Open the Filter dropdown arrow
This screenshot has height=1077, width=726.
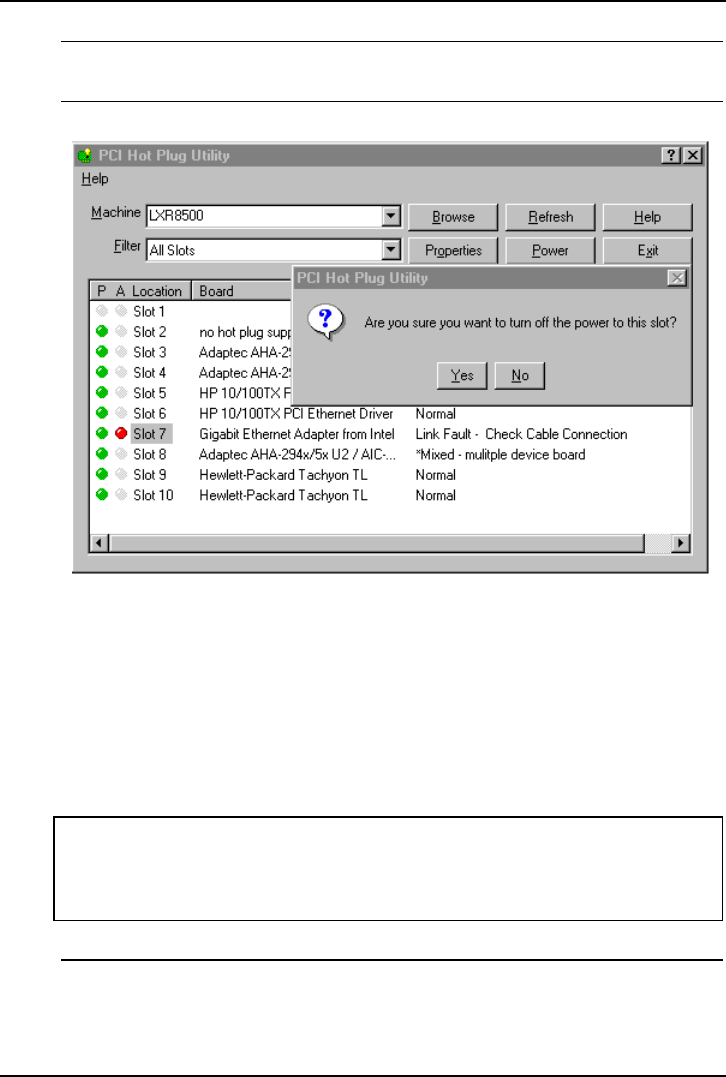pyautogui.click(x=391, y=249)
